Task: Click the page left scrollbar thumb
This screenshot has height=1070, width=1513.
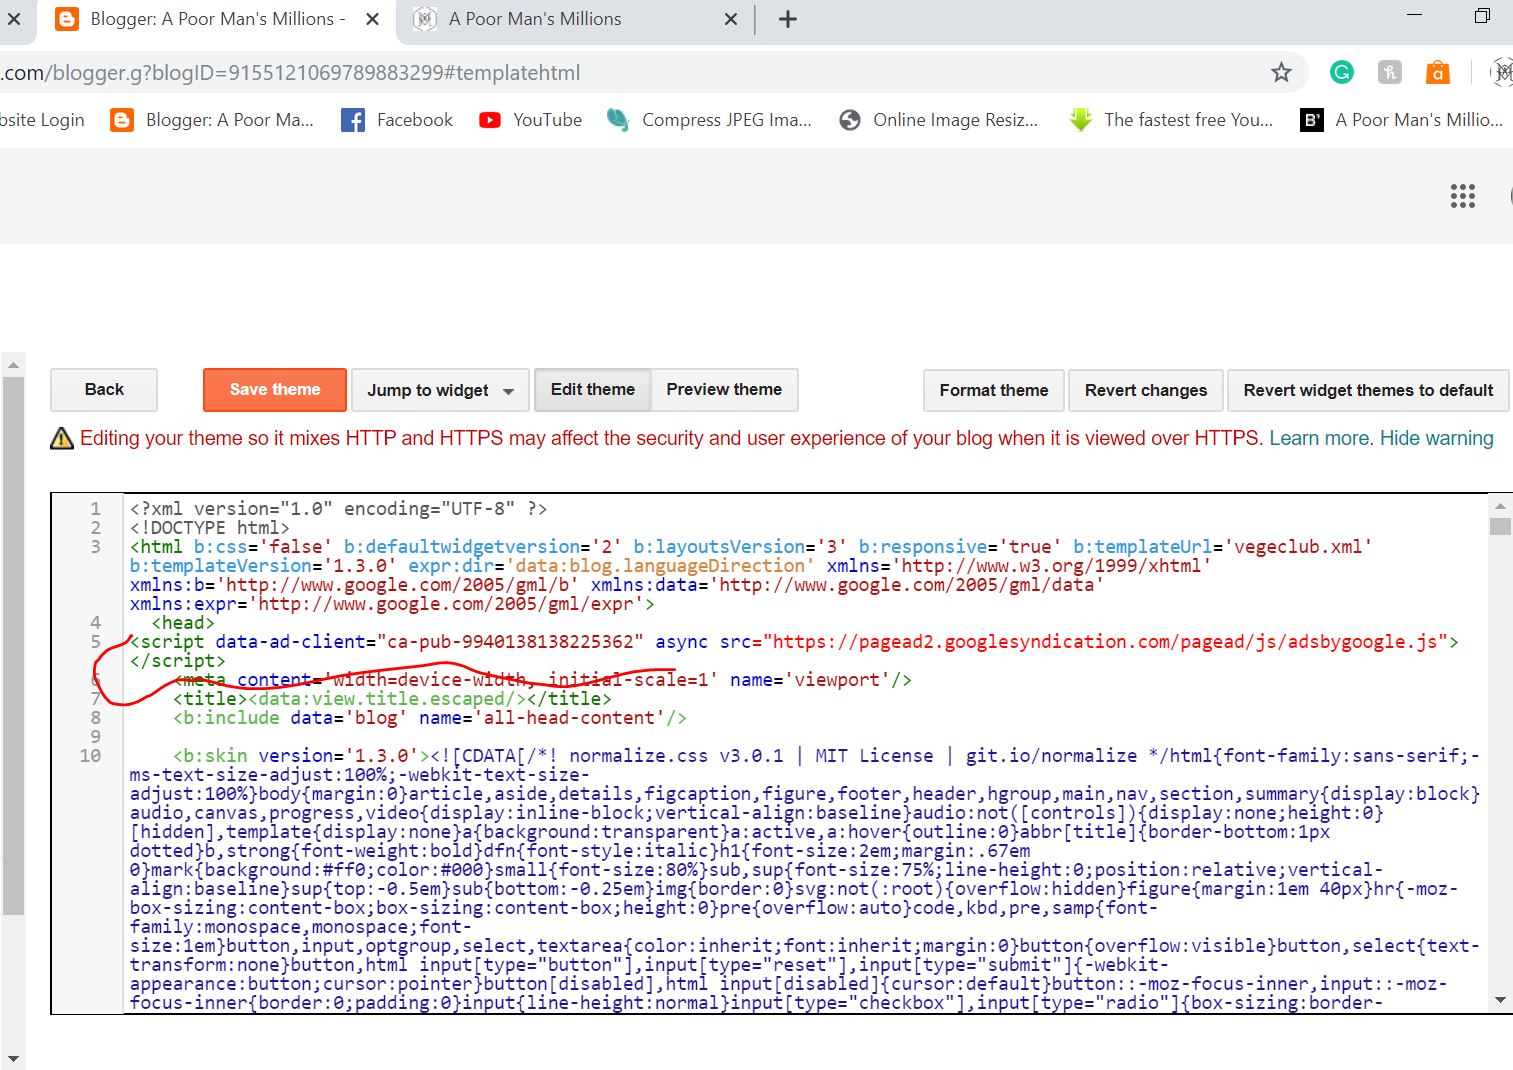Action: (13, 646)
